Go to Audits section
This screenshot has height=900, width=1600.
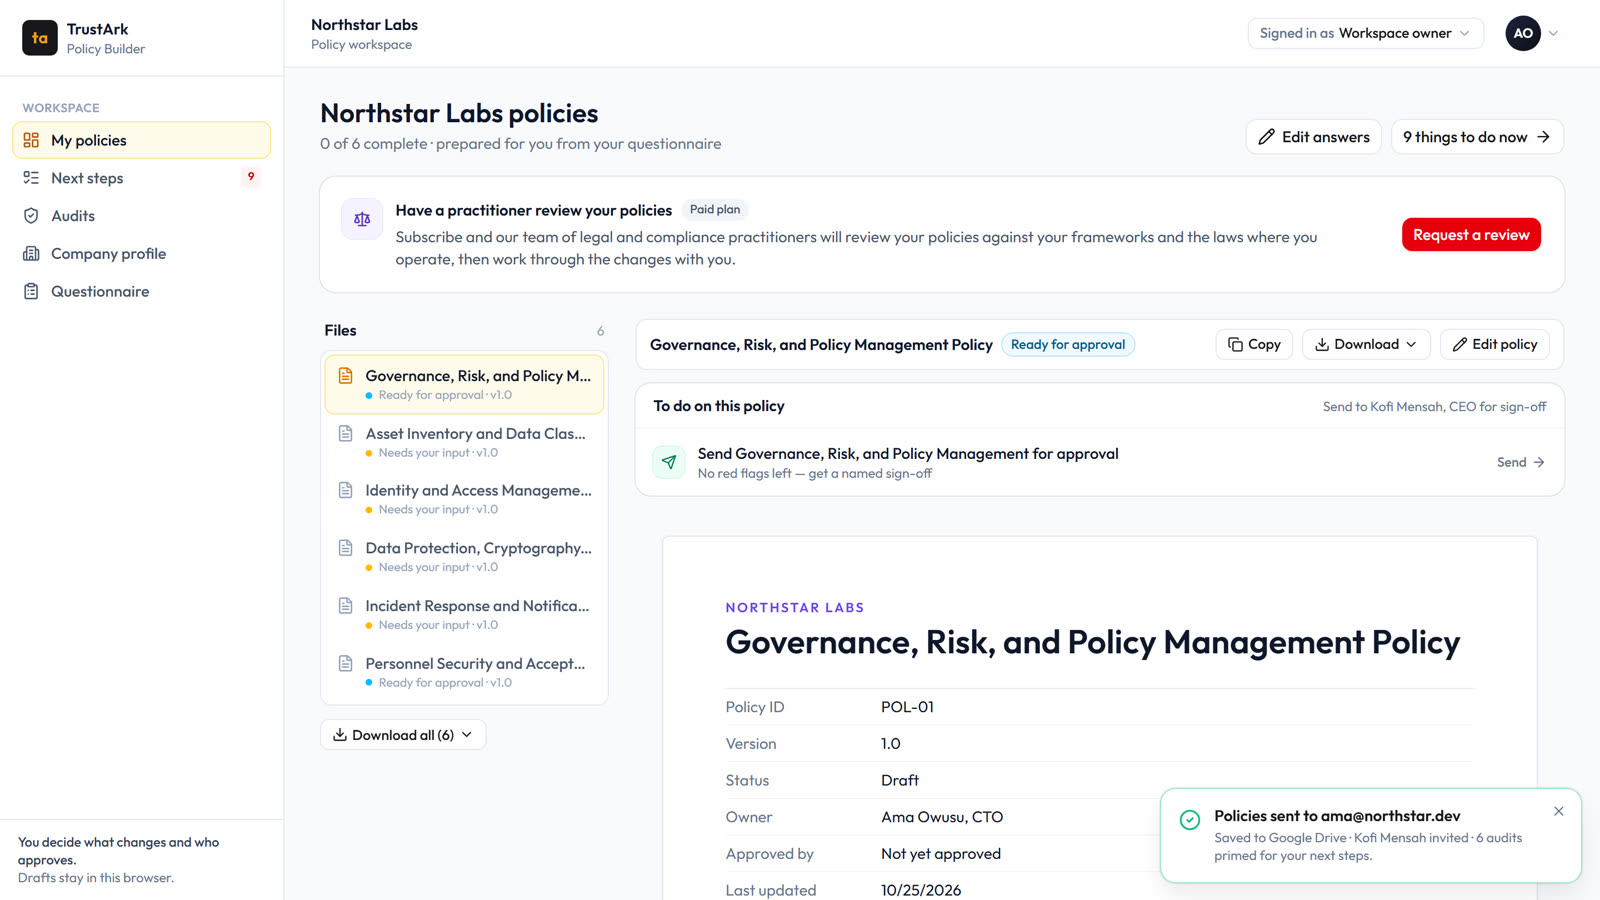pyautogui.click(x=141, y=216)
